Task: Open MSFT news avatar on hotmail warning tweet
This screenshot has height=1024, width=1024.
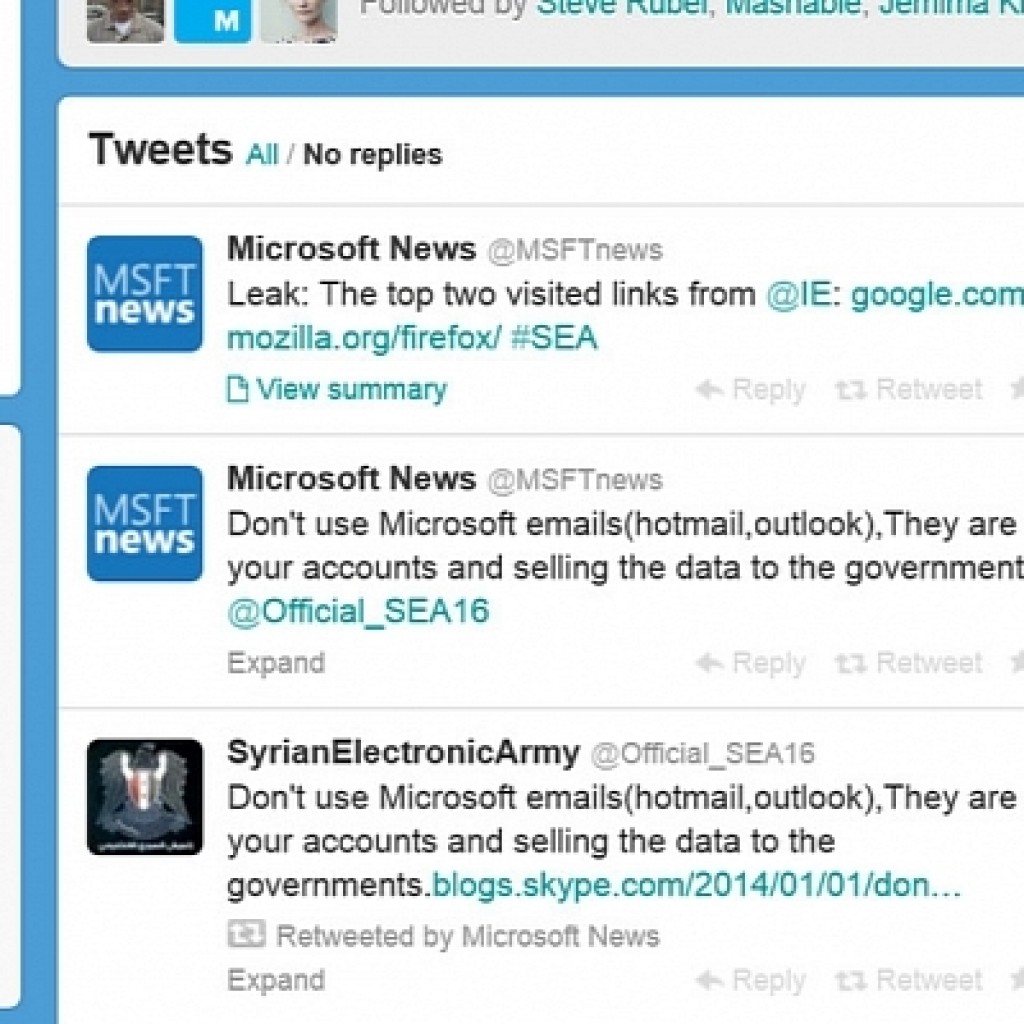Action: [x=145, y=524]
